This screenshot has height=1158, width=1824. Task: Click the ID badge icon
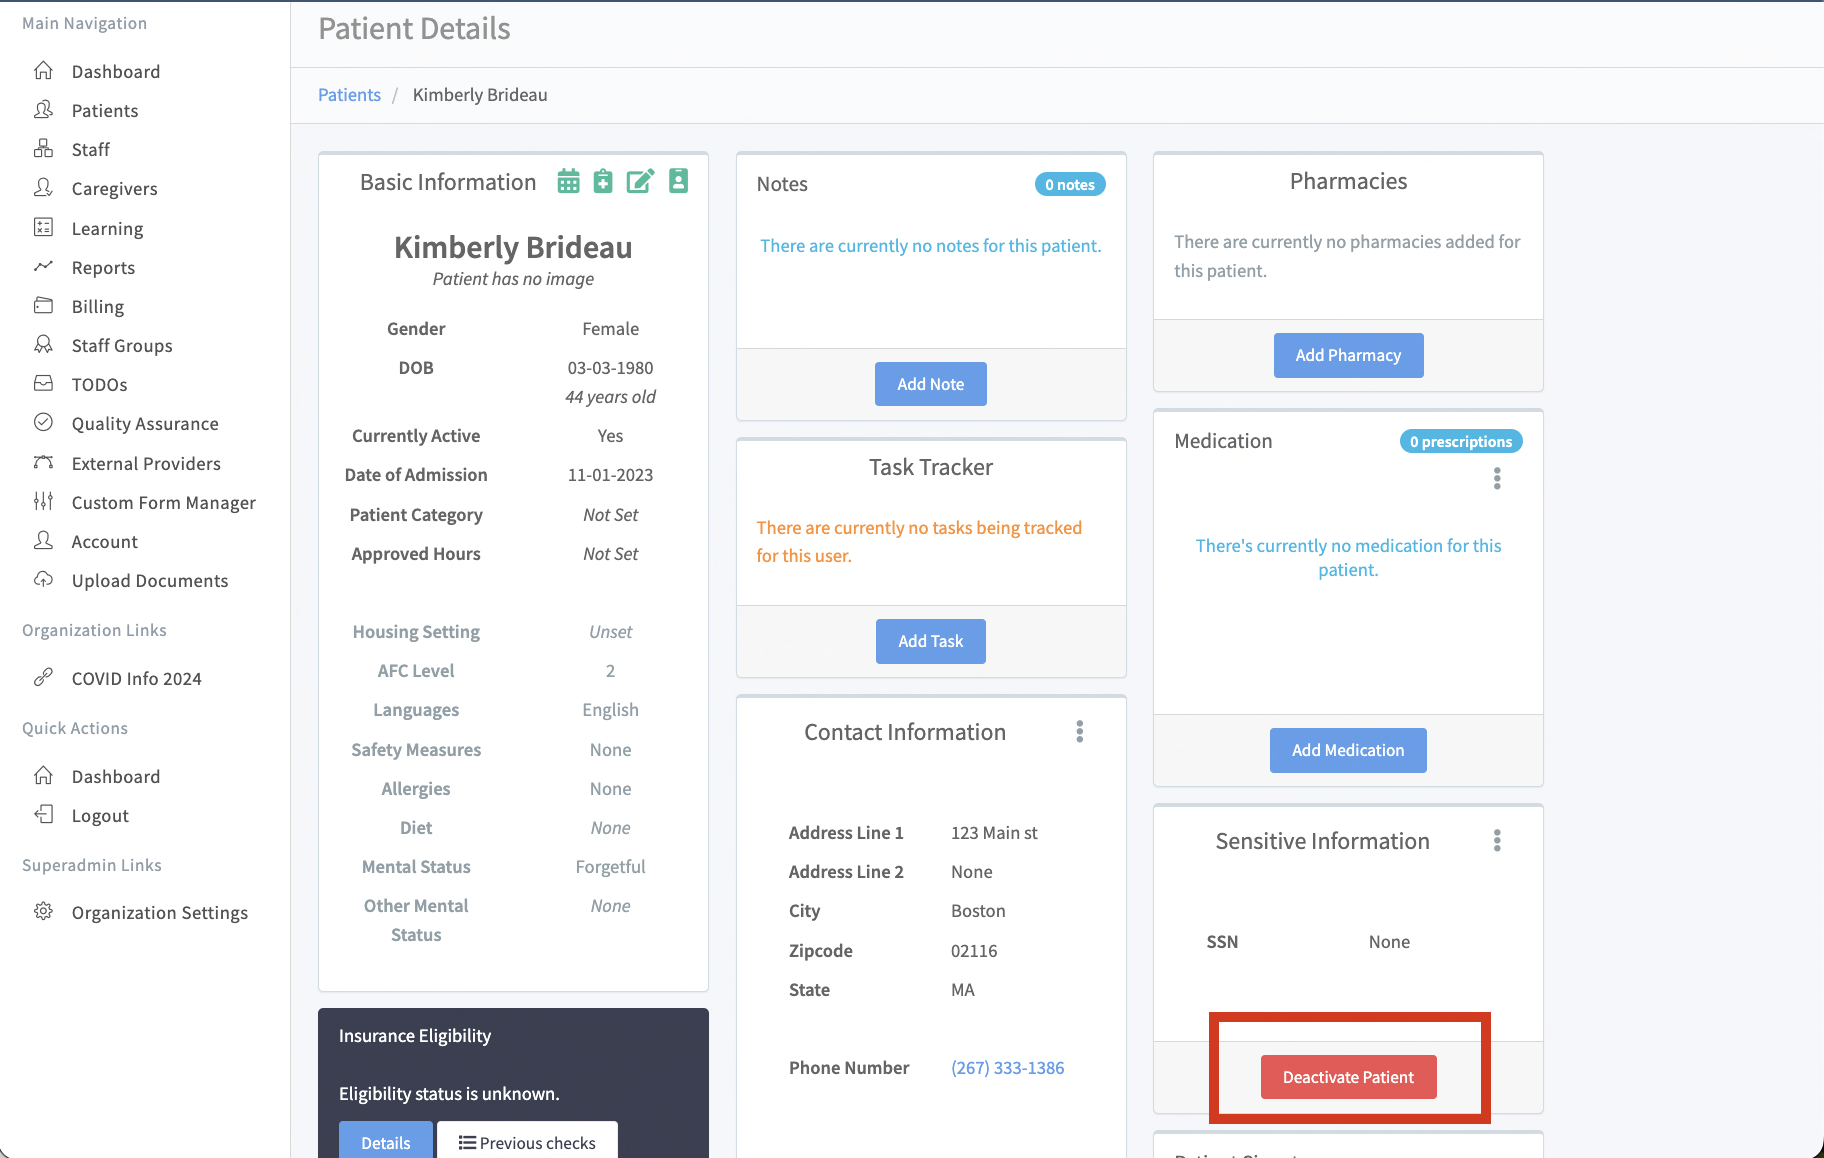[x=678, y=181]
